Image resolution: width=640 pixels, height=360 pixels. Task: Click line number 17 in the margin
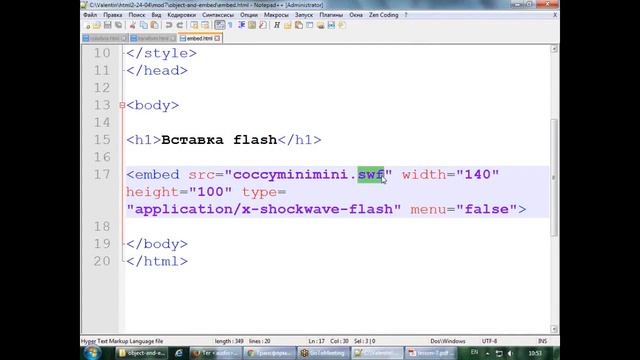pos(102,175)
